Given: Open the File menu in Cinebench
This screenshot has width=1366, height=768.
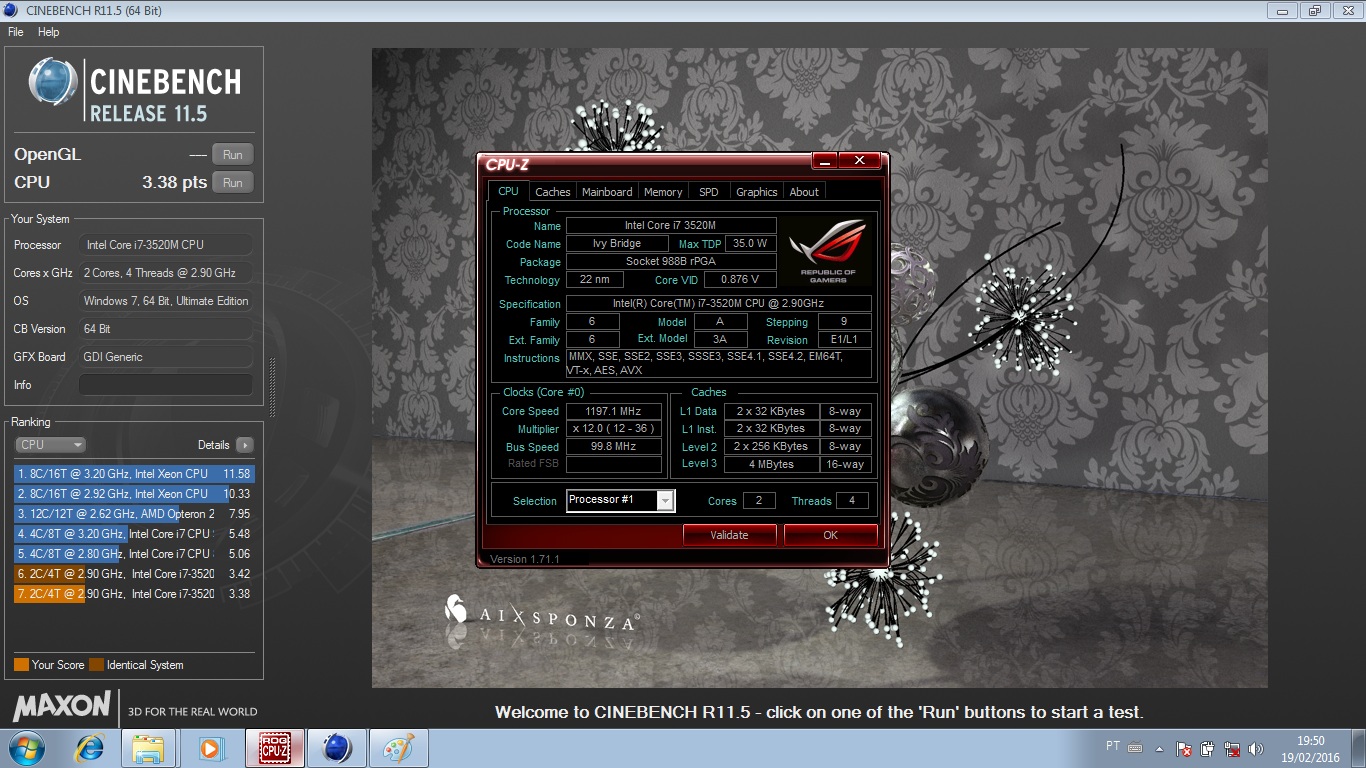Looking at the screenshot, I should 15,32.
